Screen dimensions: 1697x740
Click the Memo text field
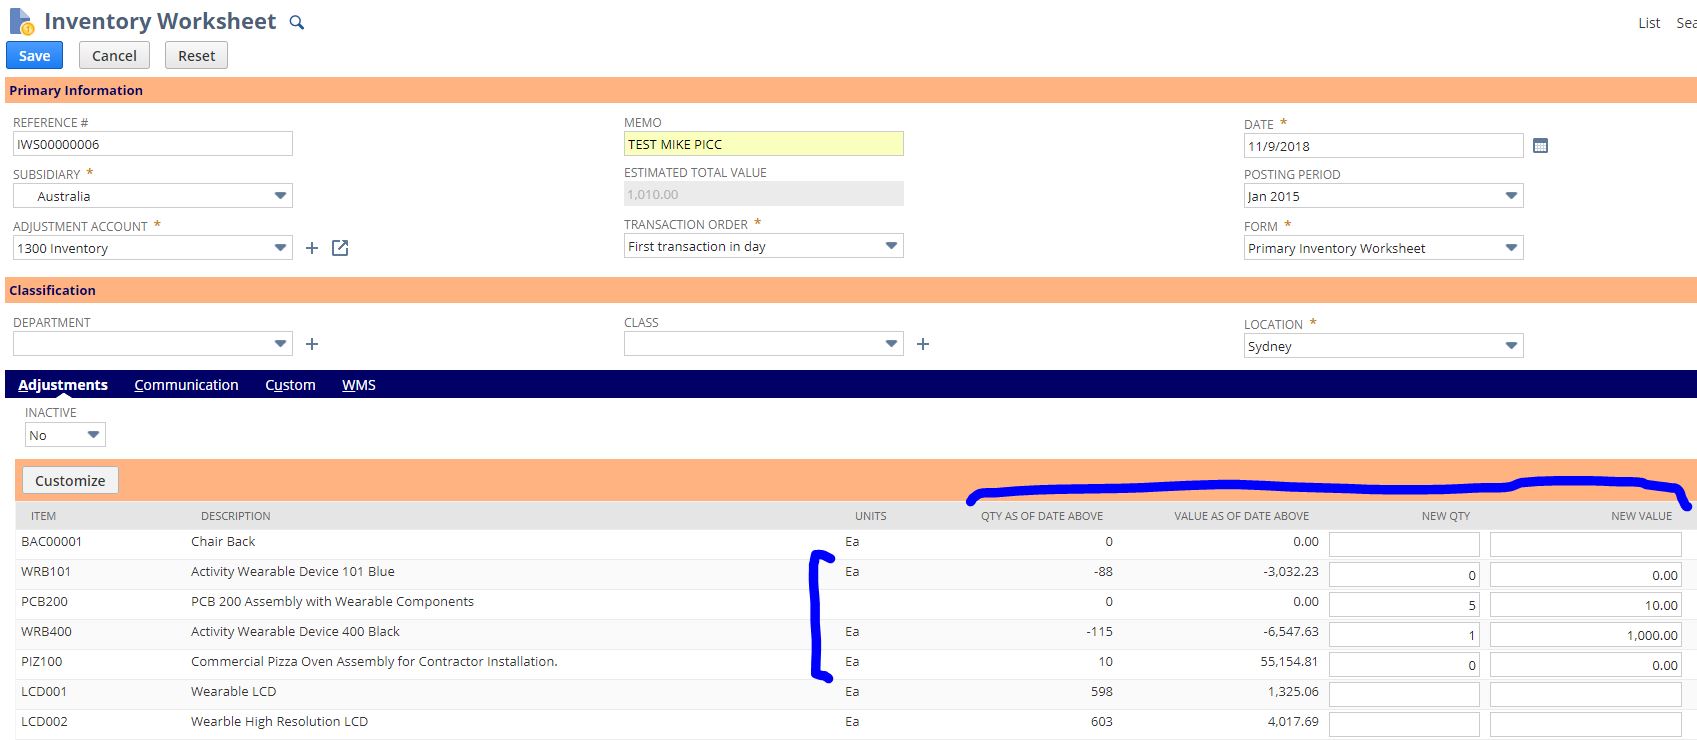(x=763, y=144)
